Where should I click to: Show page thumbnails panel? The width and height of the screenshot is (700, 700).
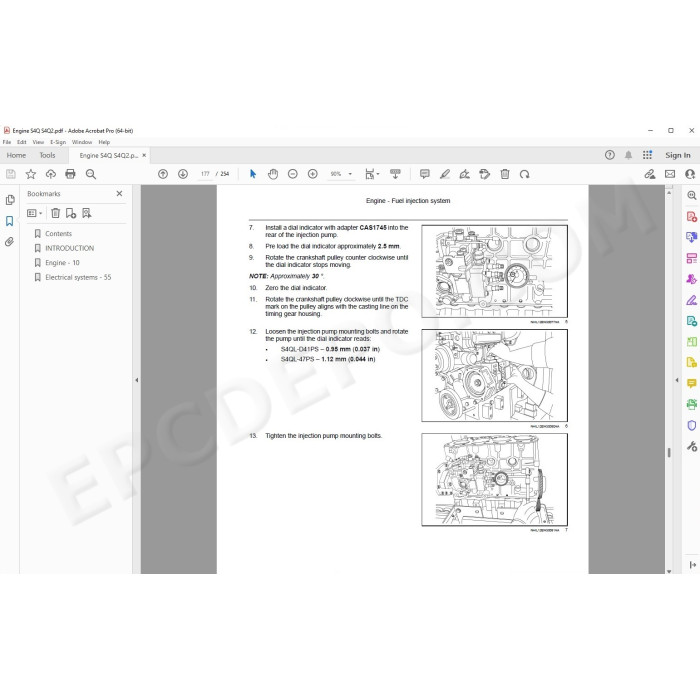pos(10,200)
